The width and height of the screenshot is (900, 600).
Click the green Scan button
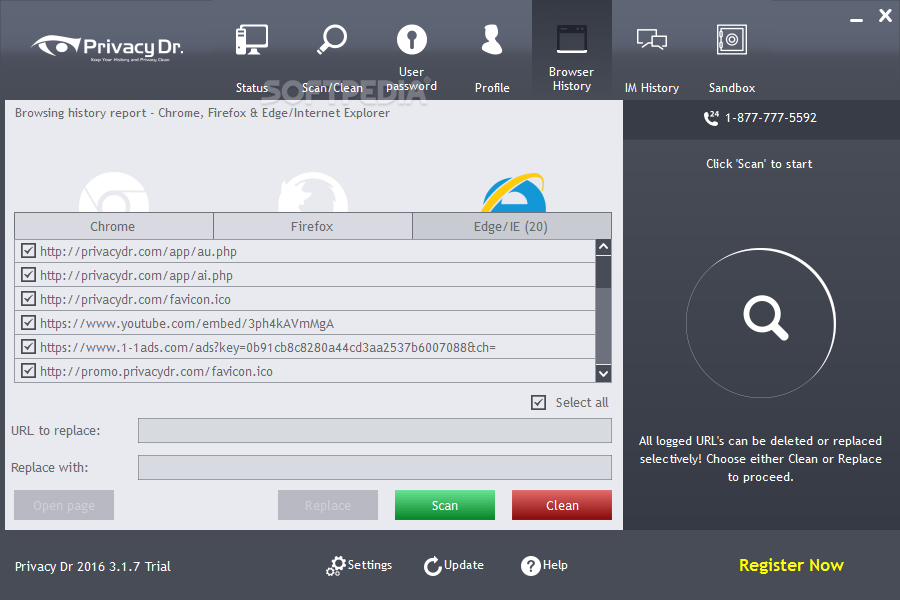pyautogui.click(x=445, y=505)
